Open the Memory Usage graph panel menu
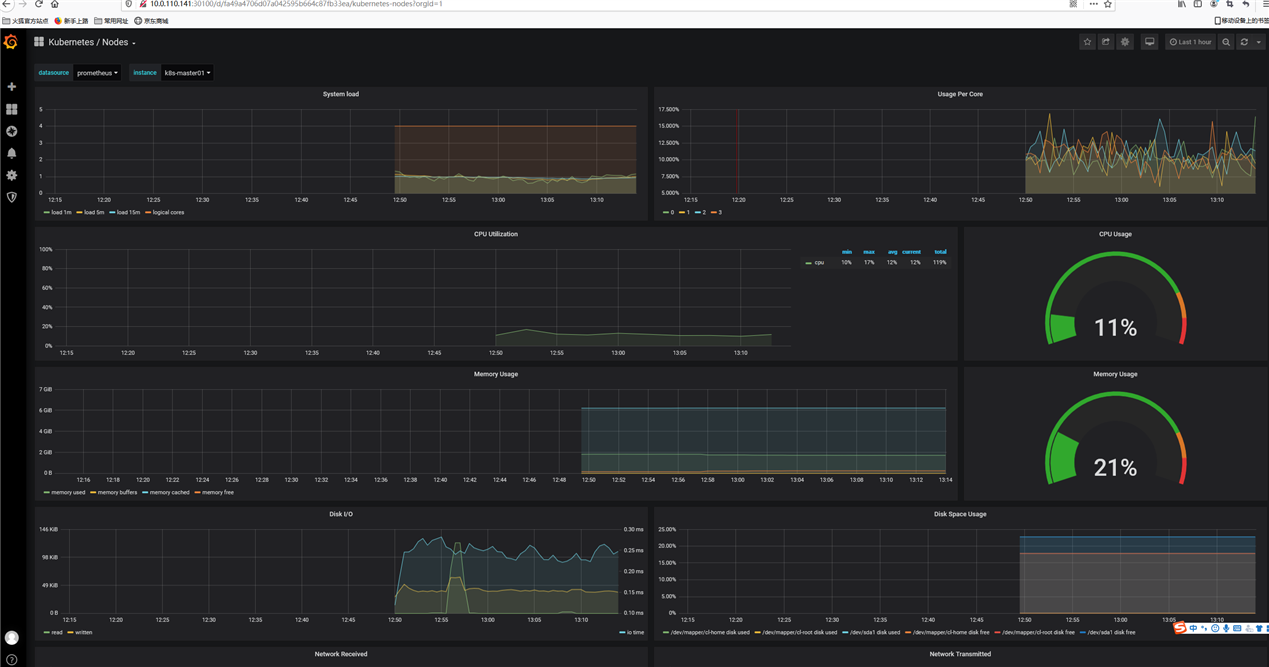 (496, 374)
